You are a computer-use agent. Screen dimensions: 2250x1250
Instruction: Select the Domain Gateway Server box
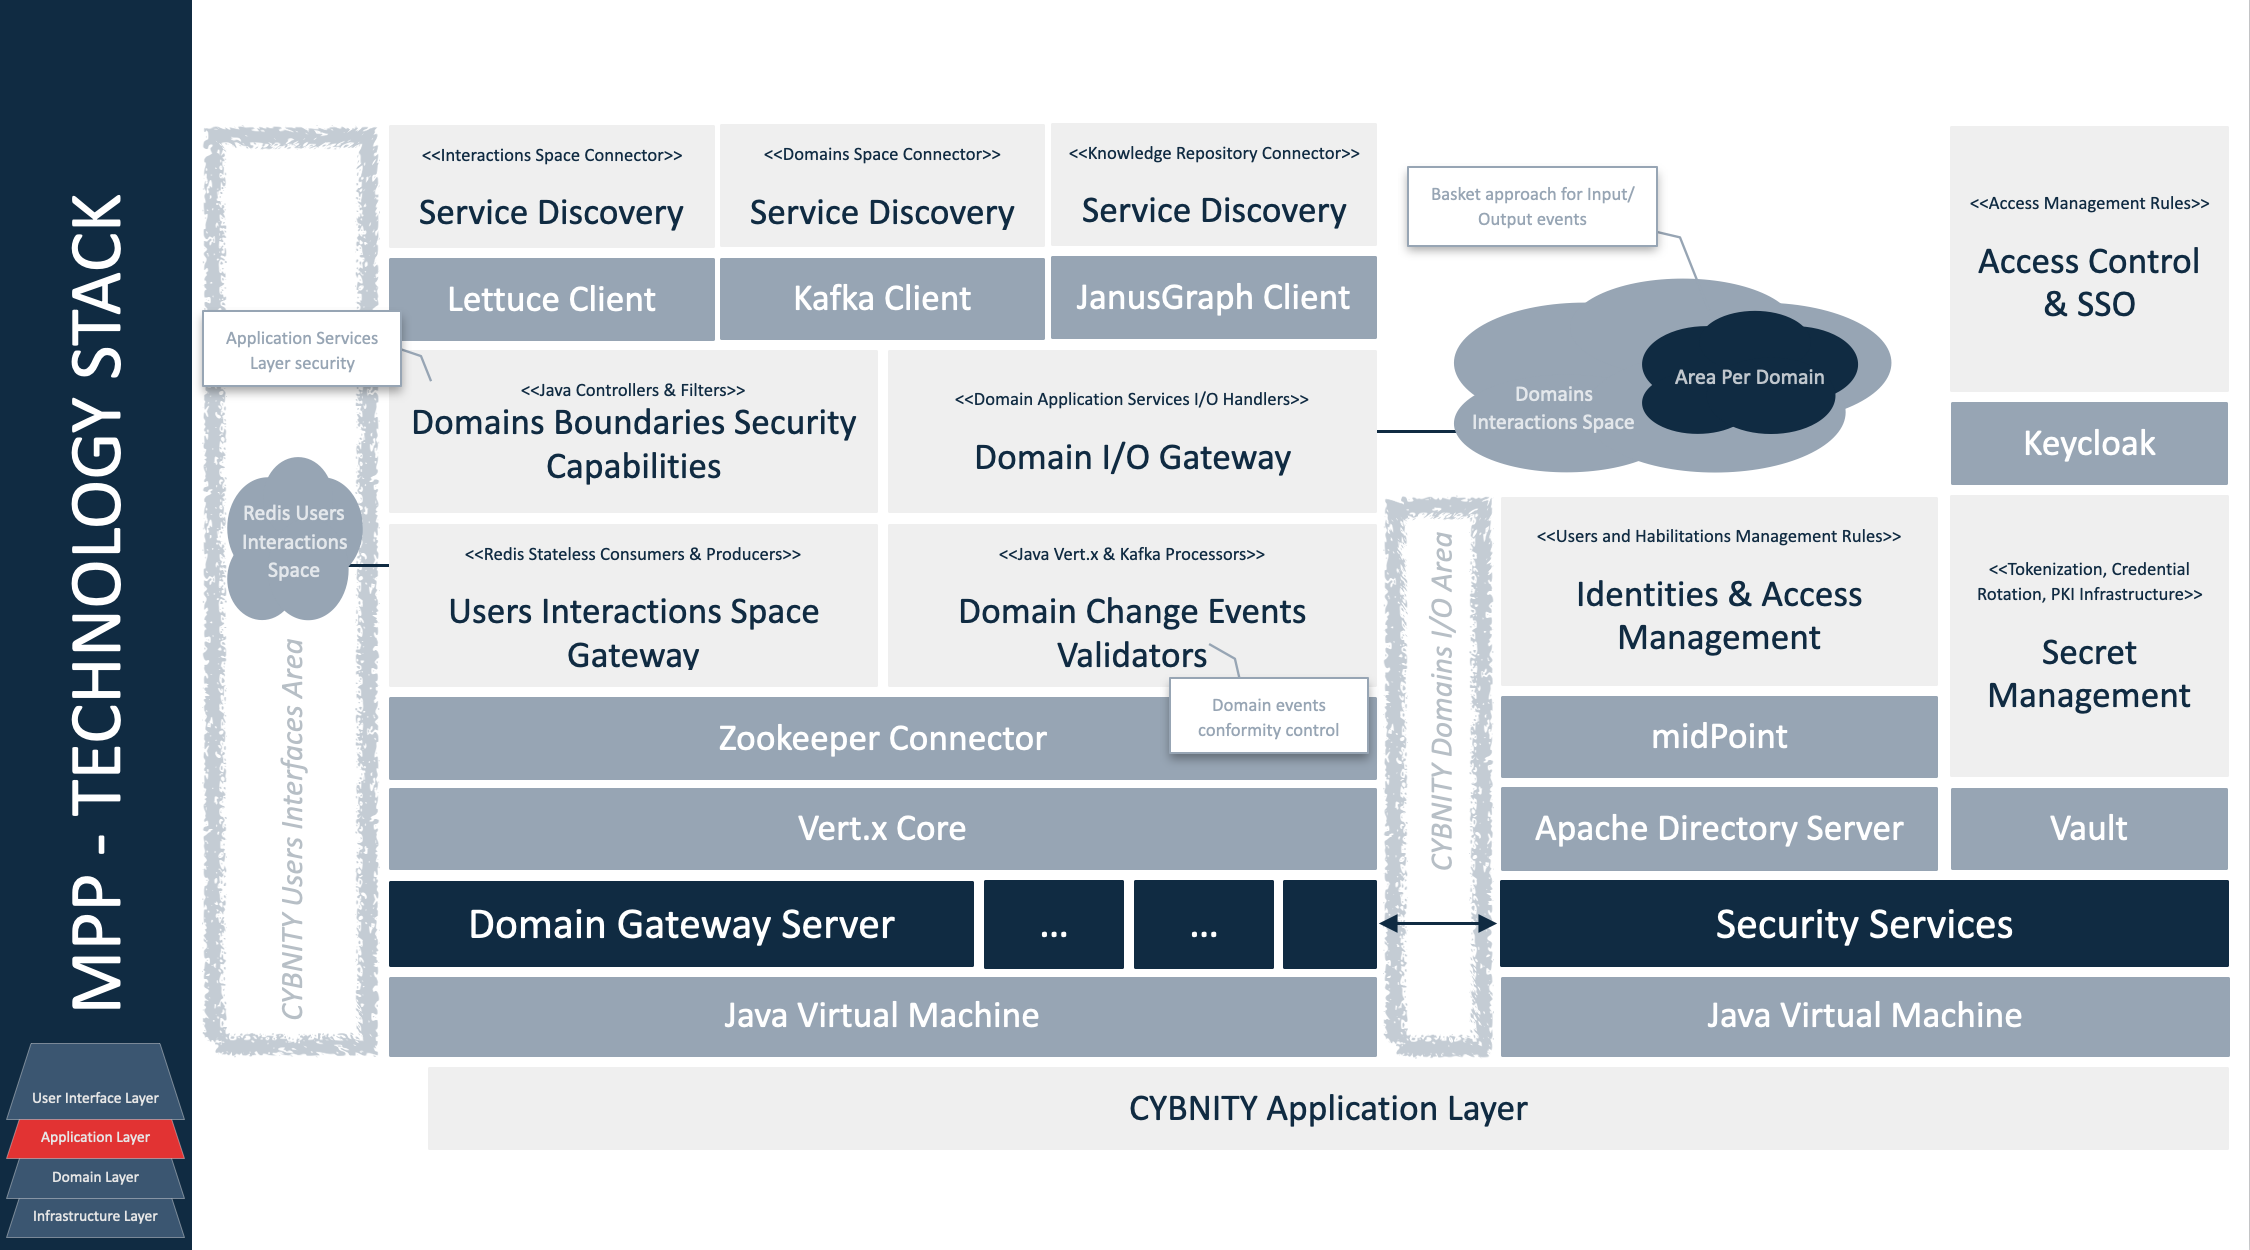680,924
